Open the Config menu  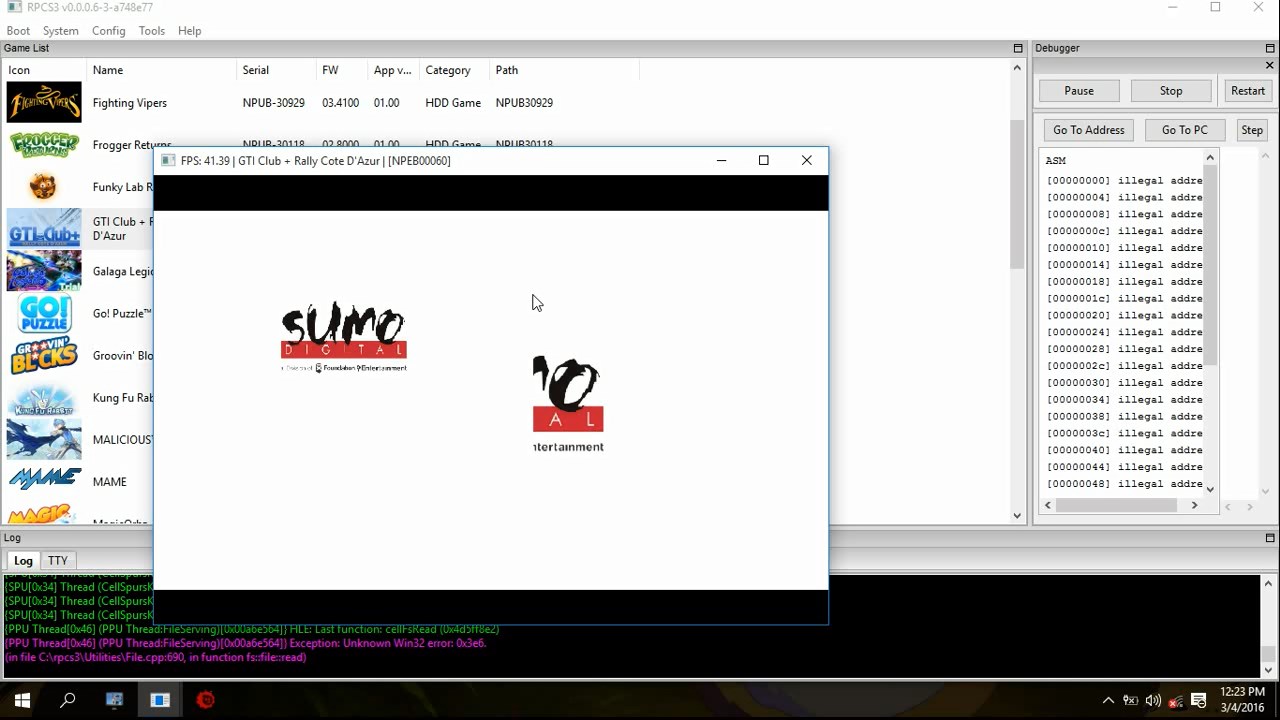tap(108, 31)
